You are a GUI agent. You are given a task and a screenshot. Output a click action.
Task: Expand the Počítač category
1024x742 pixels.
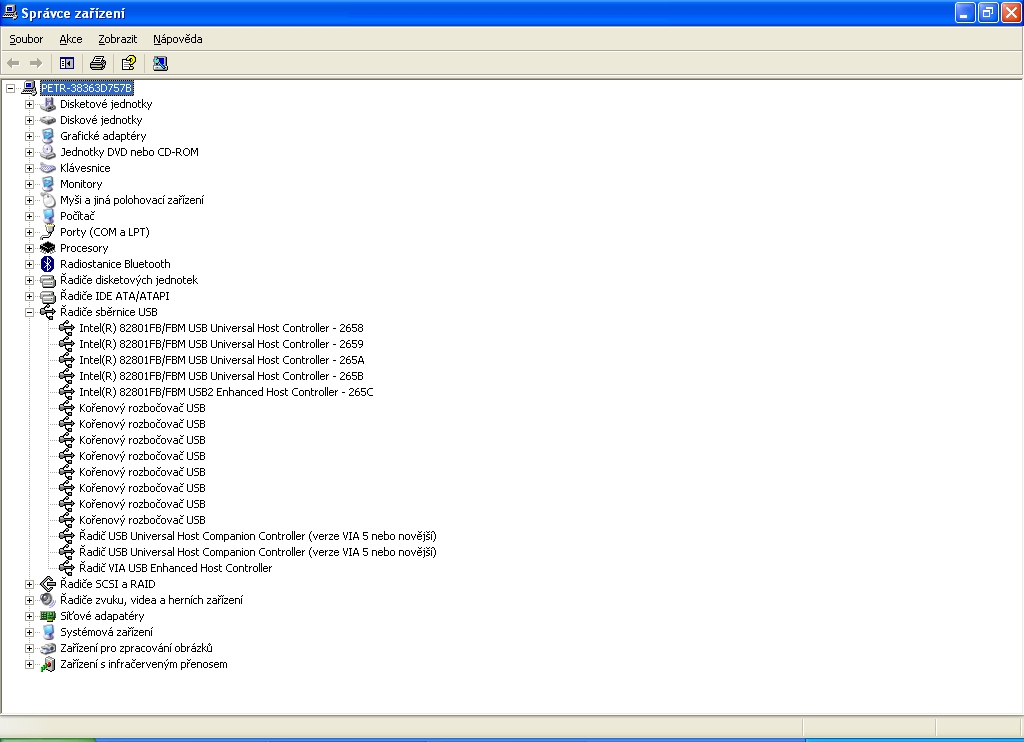[x=29, y=216]
